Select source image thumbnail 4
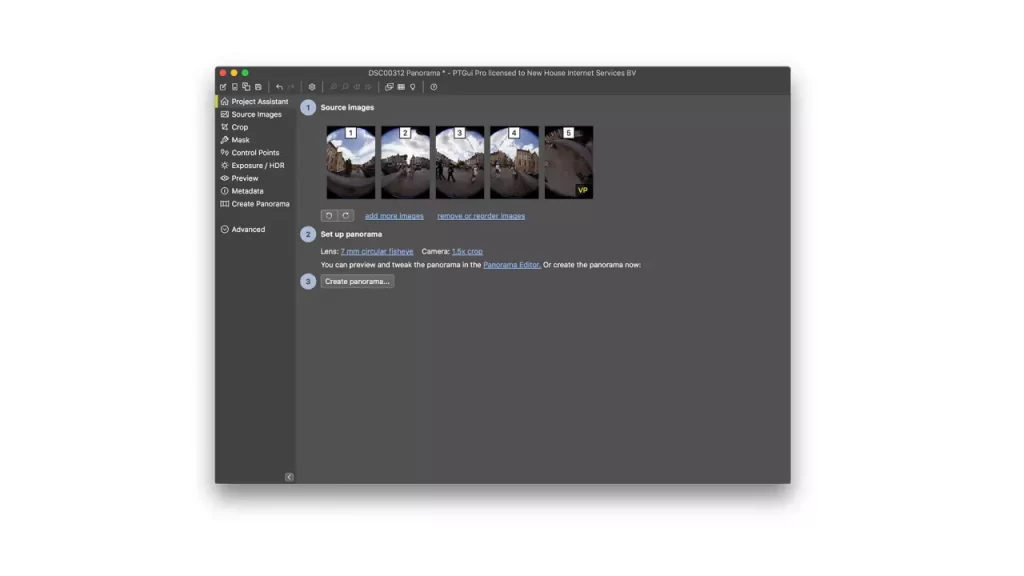 pyautogui.click(x=515, y=163)
